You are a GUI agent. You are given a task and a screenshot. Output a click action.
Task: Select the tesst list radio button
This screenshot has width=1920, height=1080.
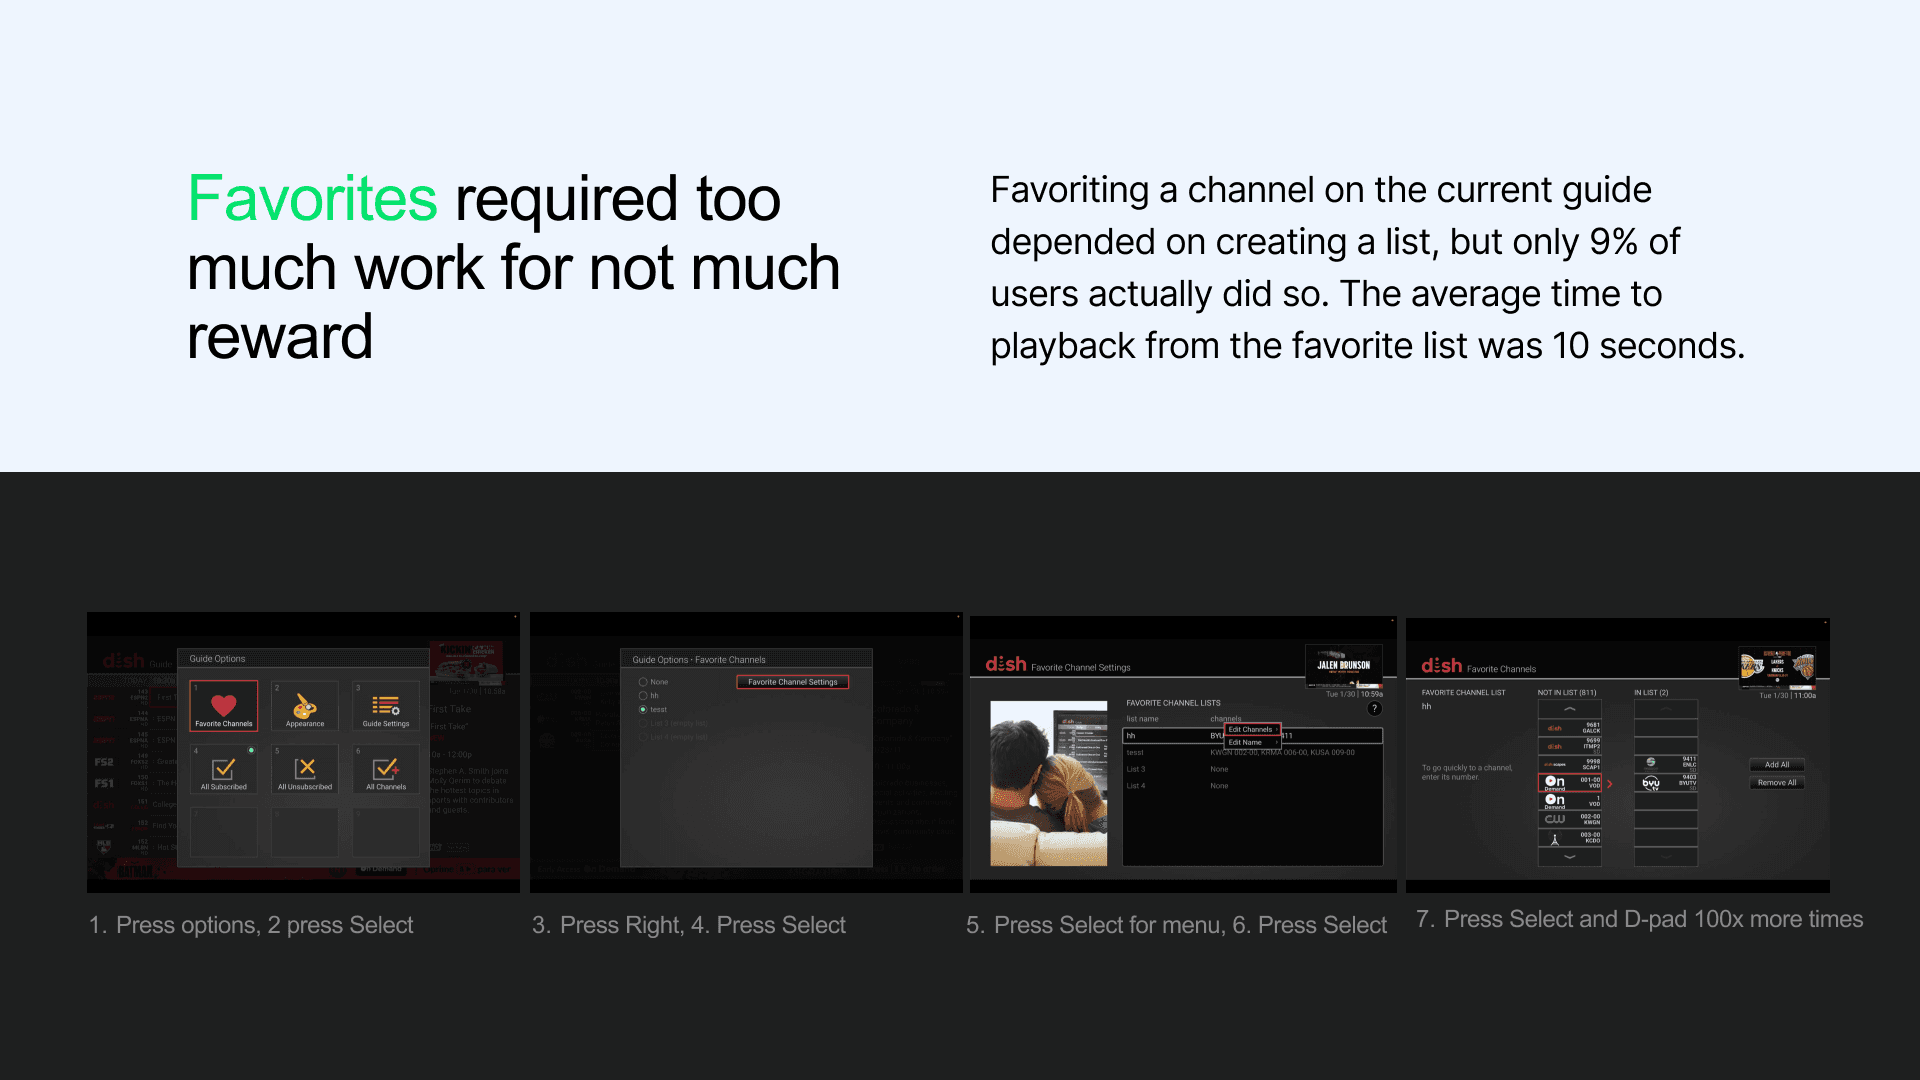[643, 709]
